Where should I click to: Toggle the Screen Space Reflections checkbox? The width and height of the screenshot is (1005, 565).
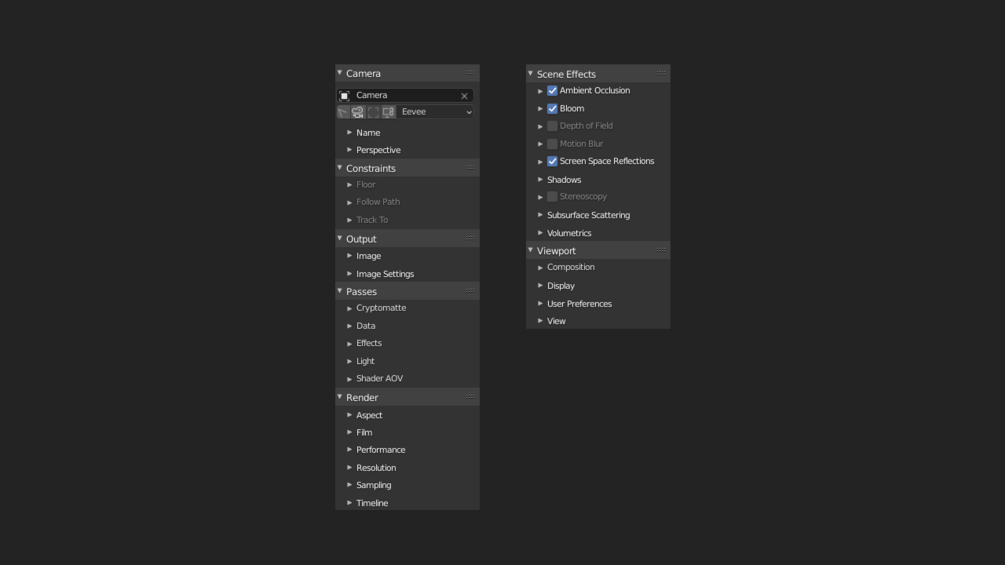point(552,161)
